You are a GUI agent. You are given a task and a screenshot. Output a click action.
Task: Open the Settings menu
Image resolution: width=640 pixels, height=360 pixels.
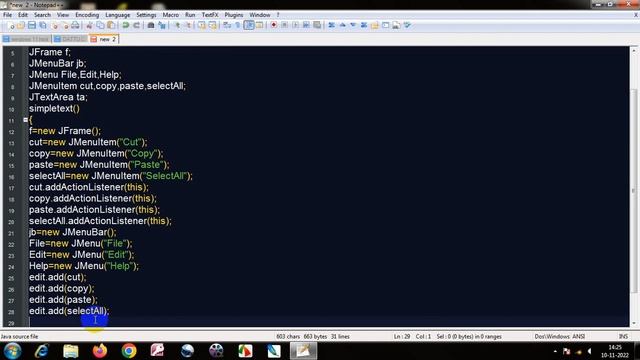pyautogui.click(x=146, y=15)
